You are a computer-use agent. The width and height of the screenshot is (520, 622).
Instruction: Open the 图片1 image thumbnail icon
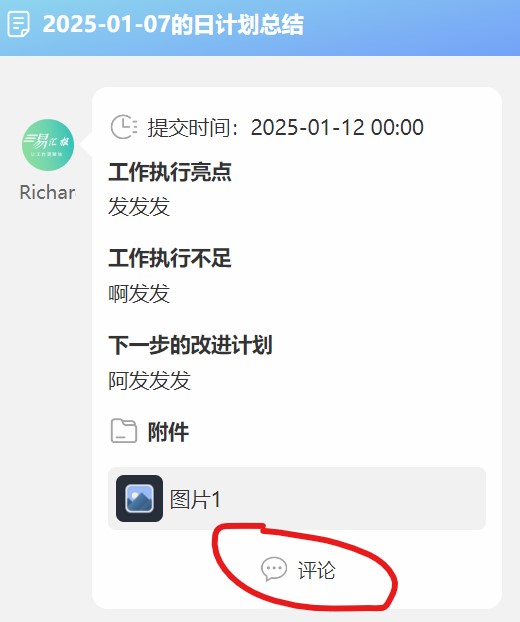point(139,498)
